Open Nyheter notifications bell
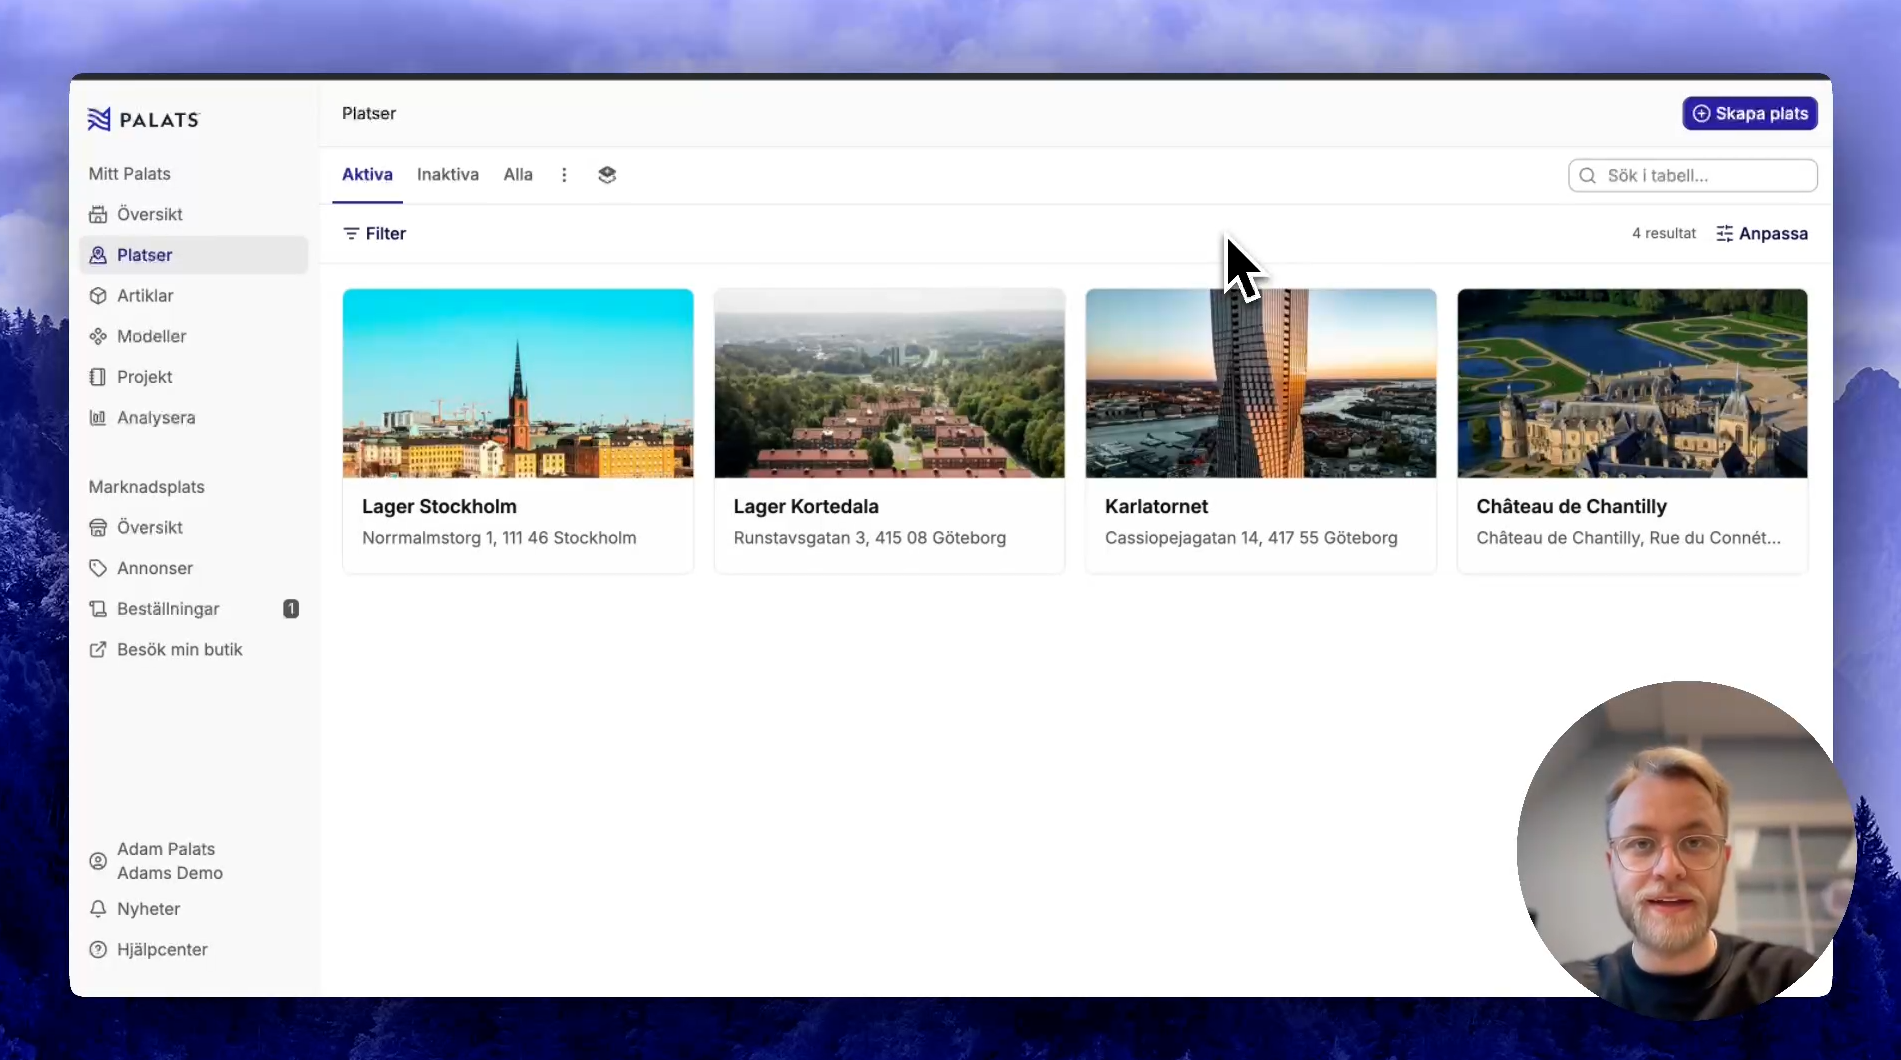This screenshot has width=1901, height=1060. point(148,909)
